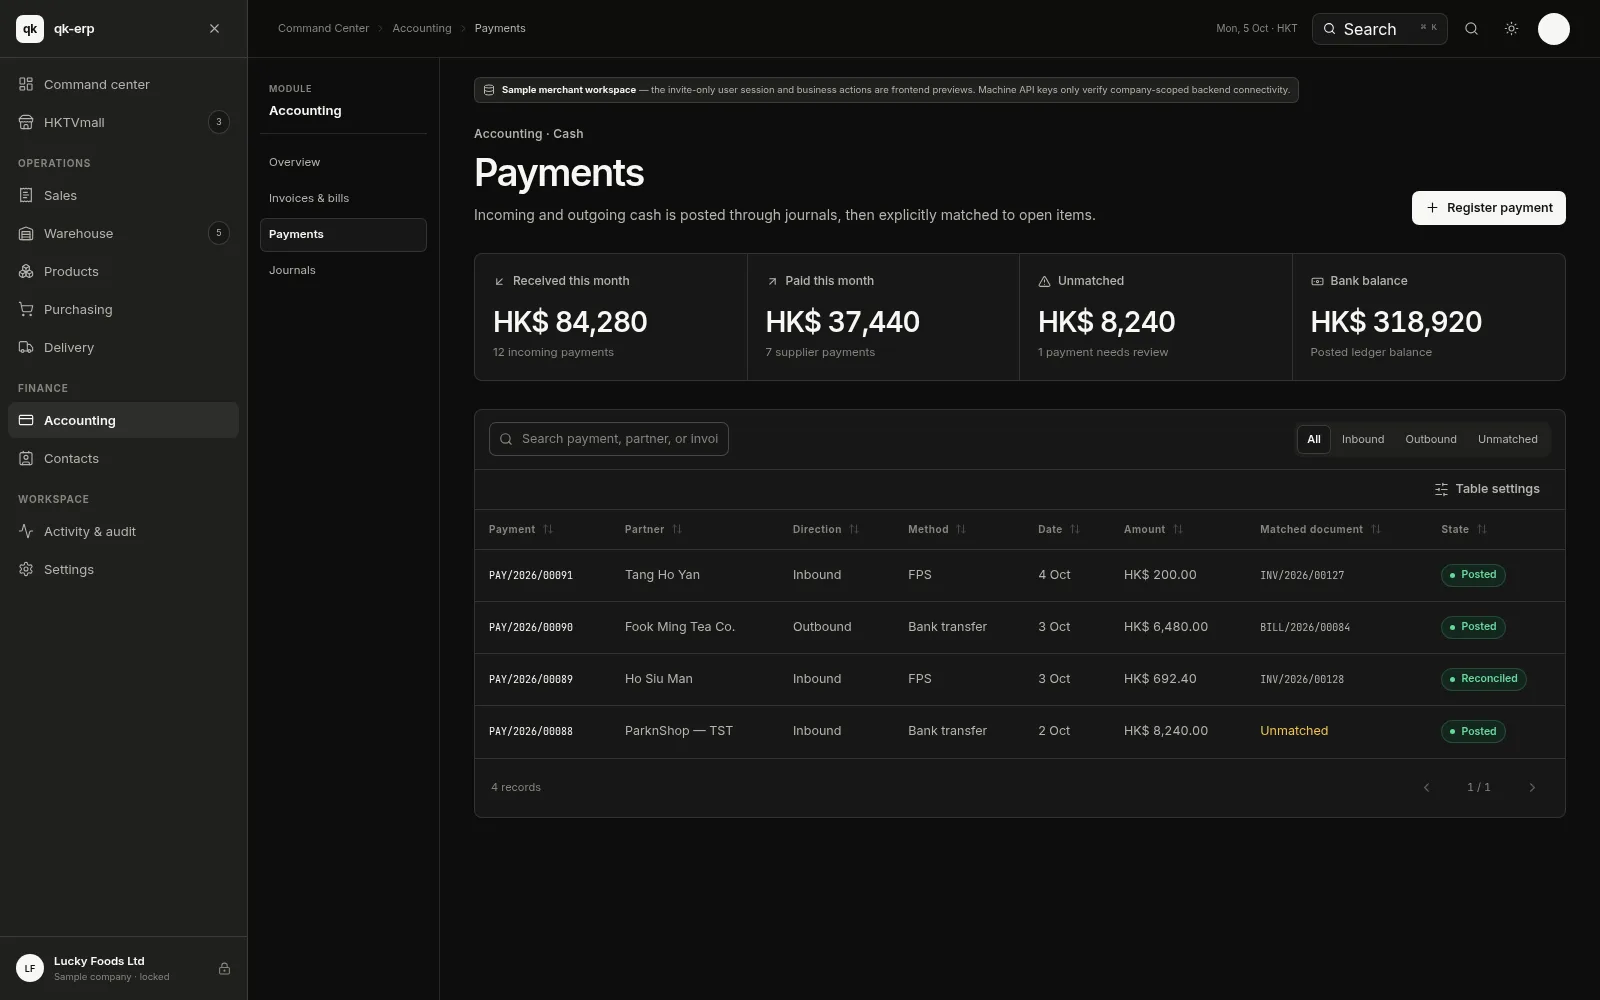Viewport: 1600px width, 1000px height.
Task: Click the Received this month card
Action: tap(611, 317)
